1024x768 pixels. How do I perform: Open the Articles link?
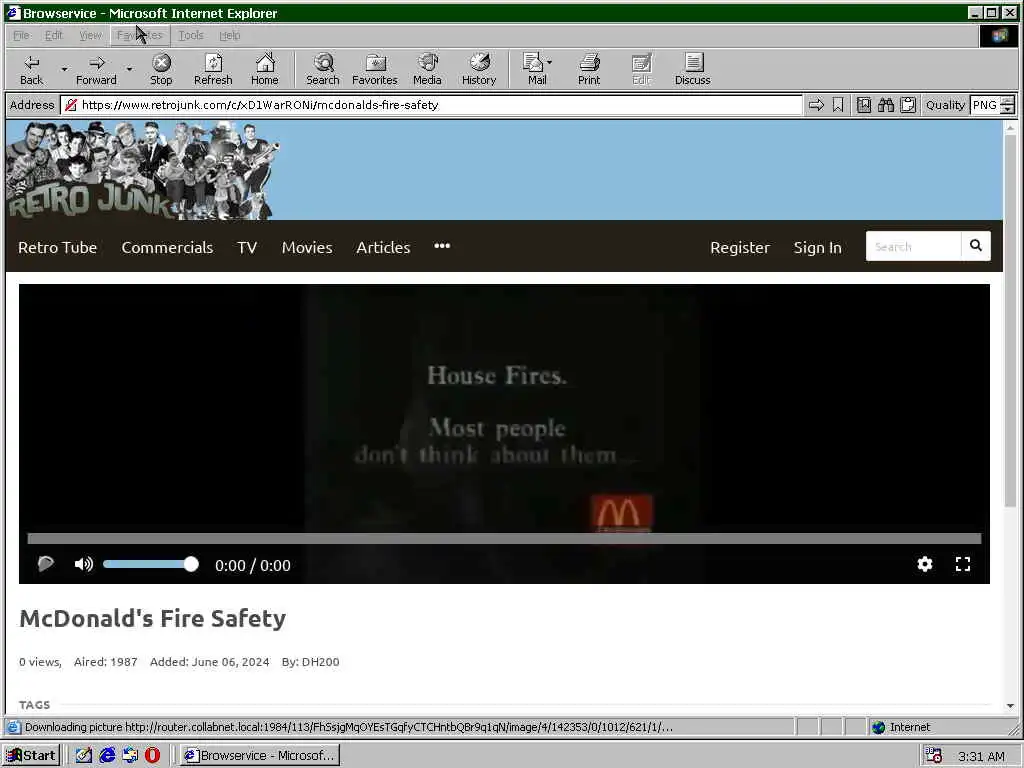[x=383, y=248]
